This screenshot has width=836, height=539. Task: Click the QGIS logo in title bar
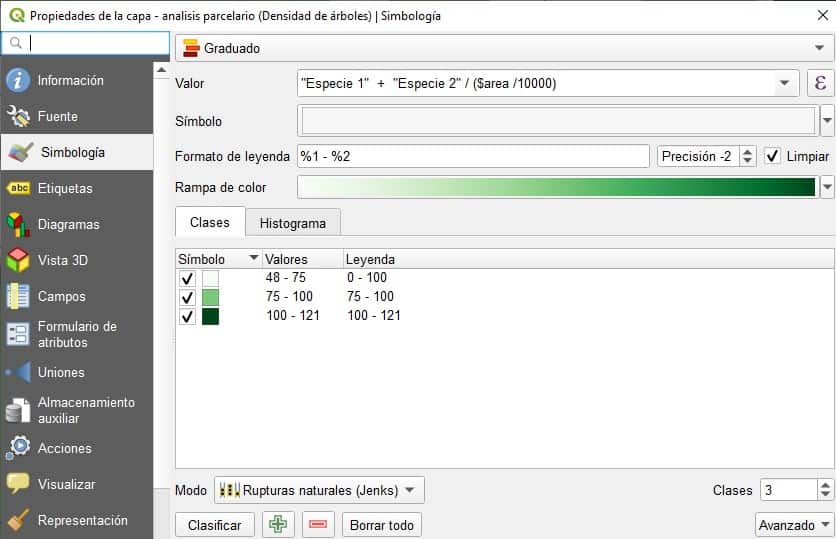coord(17,15)
